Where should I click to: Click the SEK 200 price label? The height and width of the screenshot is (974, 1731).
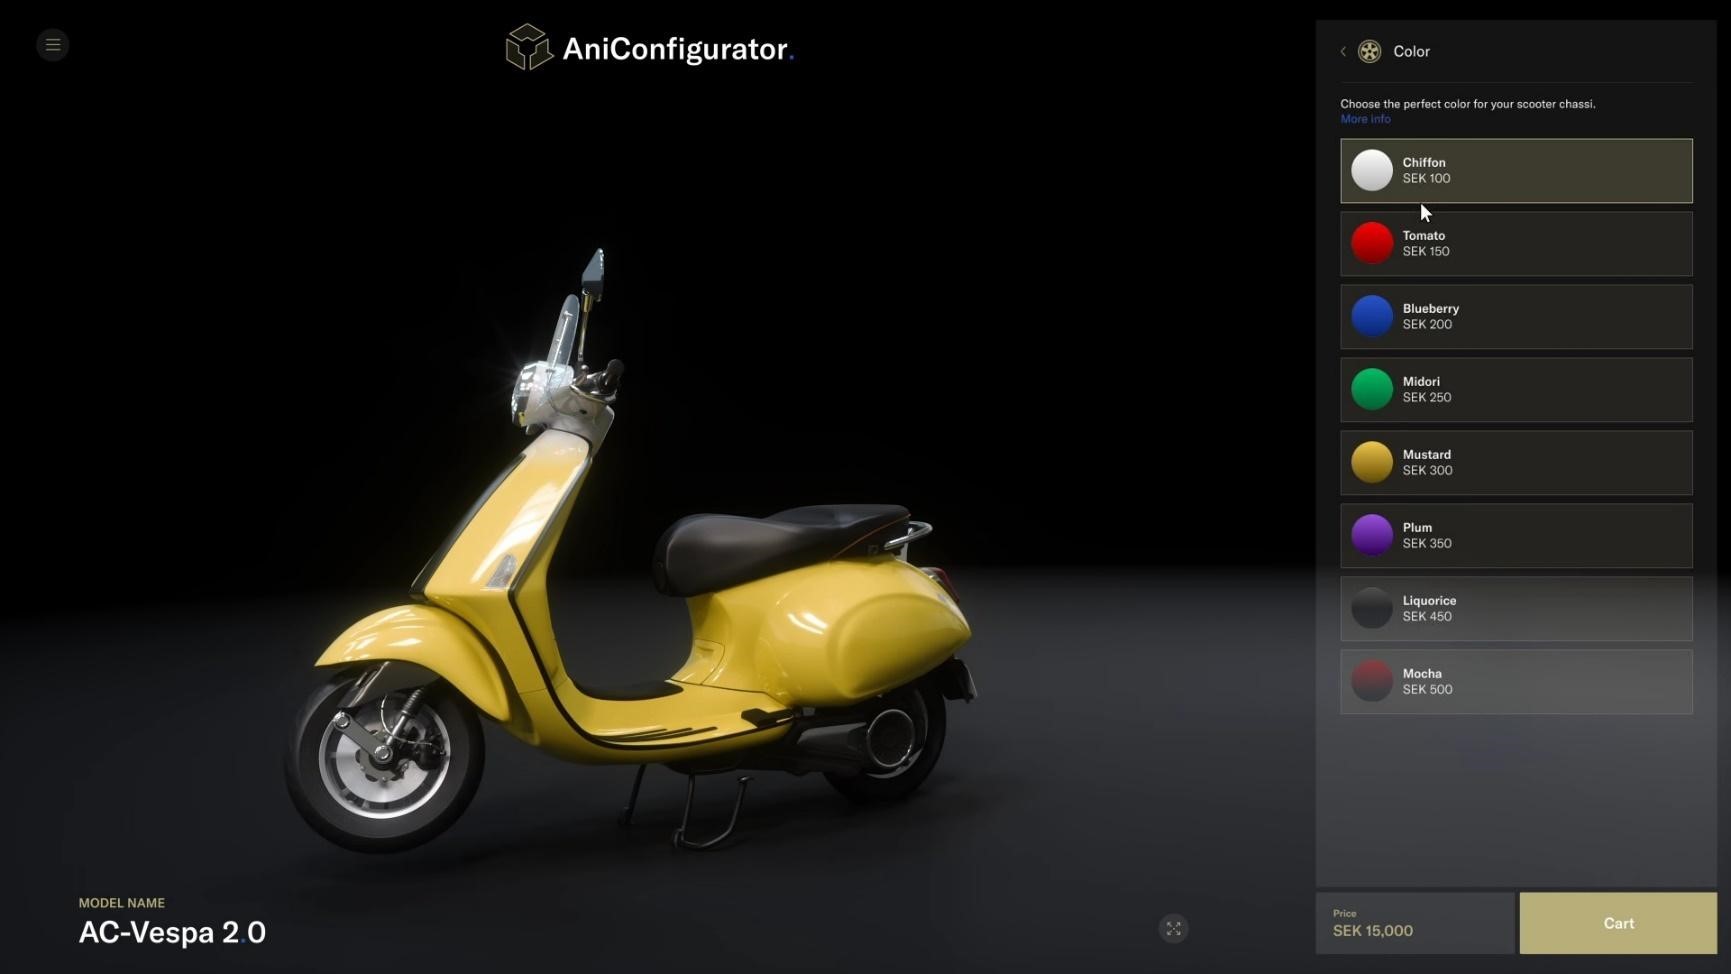(1427, 325)
